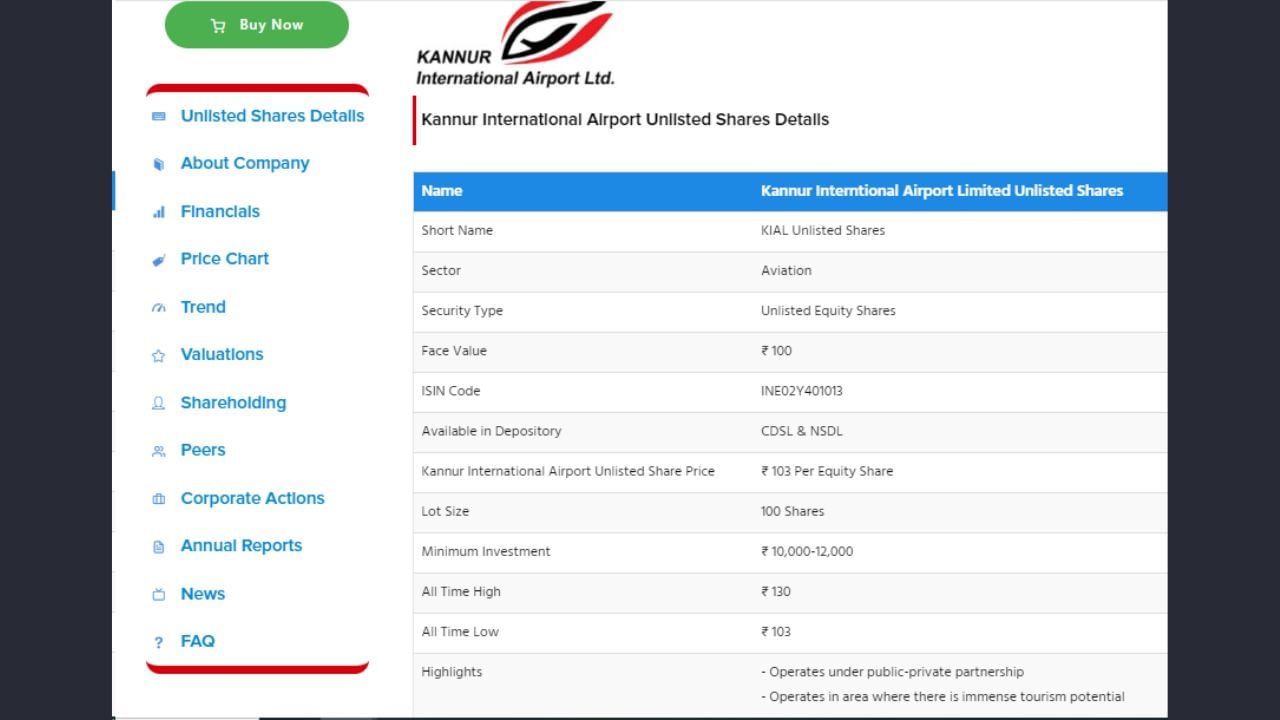The height and width of the screenshot is (720, 1280).
Task: Click the Unlisted Equity Shares value
Action: point(828,311)
